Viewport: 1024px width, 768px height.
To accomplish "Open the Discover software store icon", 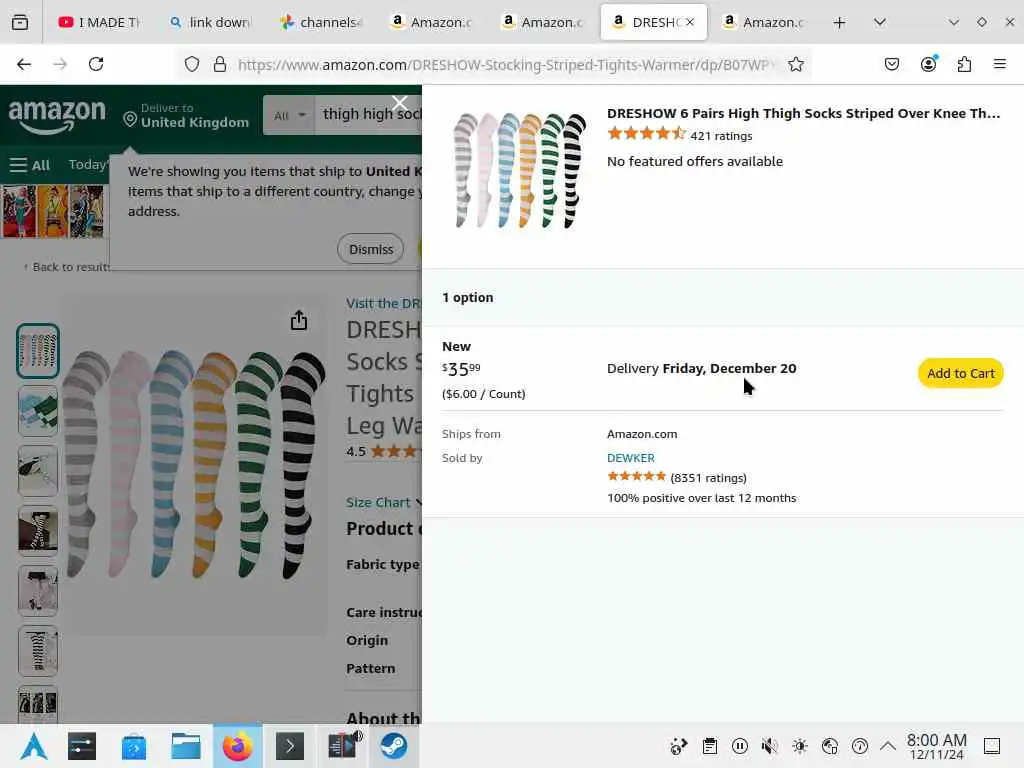I will coord(134,746).
